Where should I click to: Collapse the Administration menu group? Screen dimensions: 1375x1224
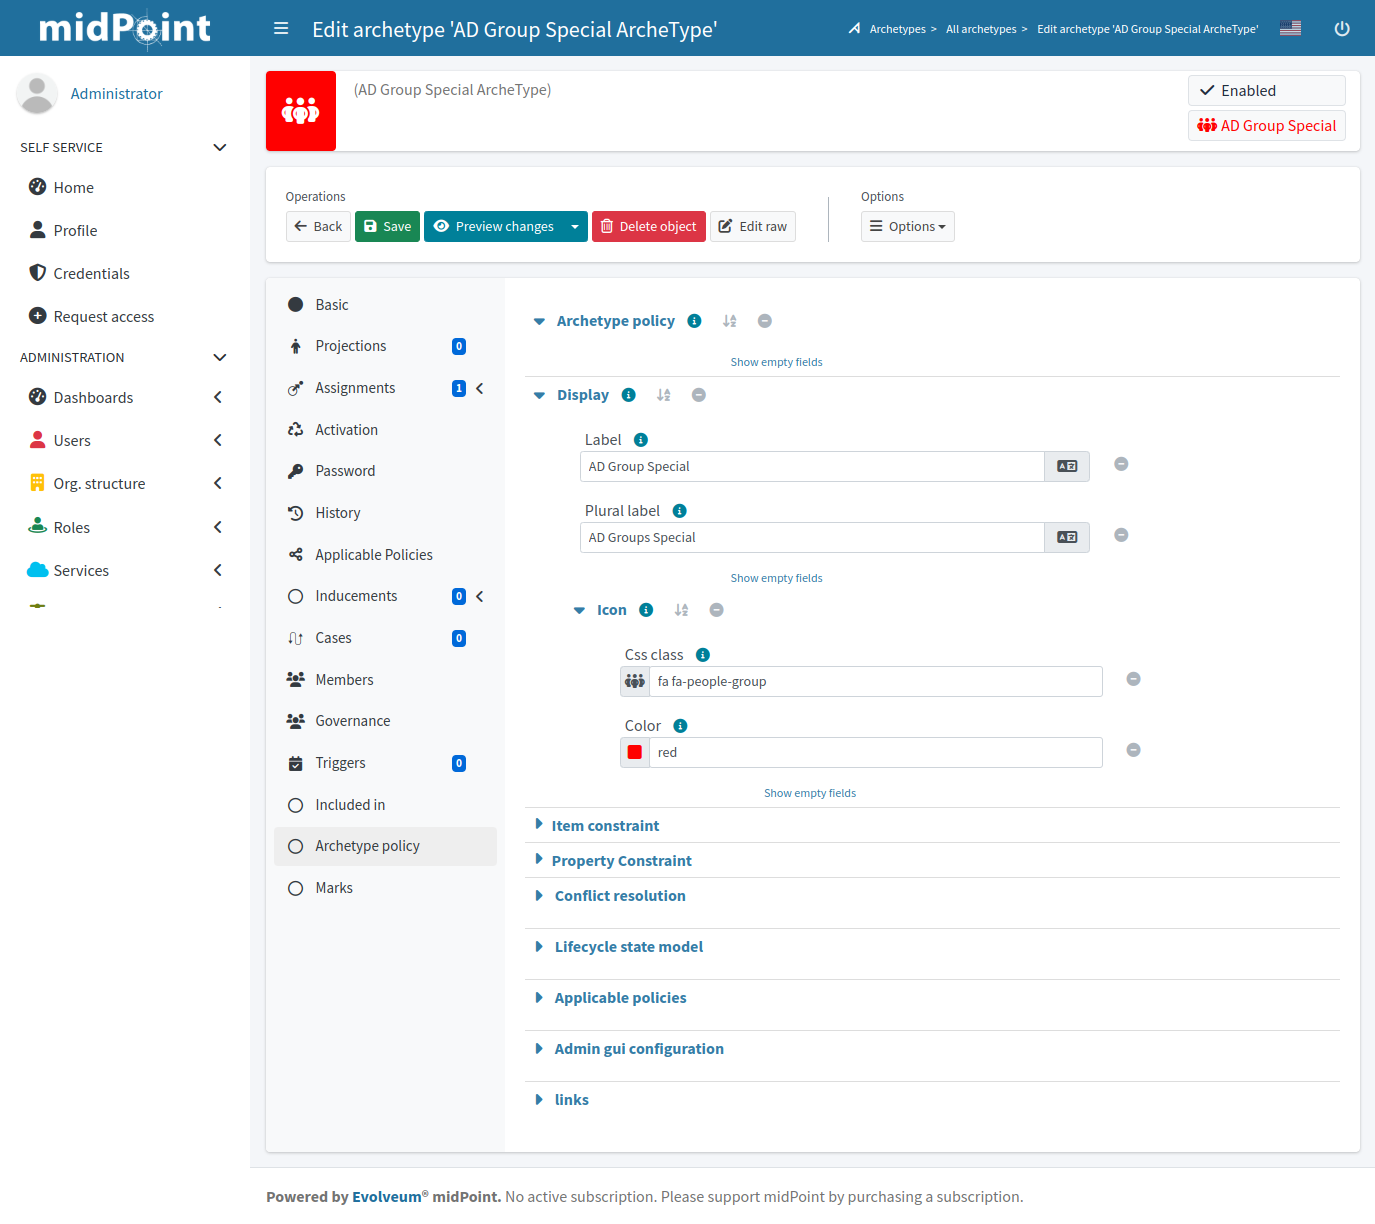(x=220, y=358)
